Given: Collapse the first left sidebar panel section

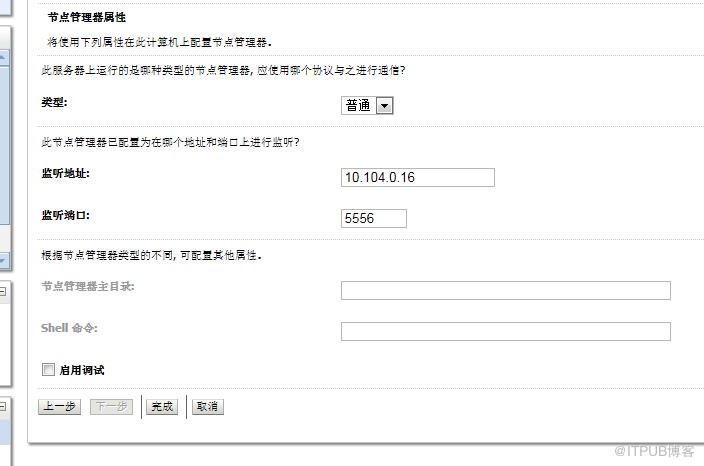Looking at the screenshot, I should 3,291.
